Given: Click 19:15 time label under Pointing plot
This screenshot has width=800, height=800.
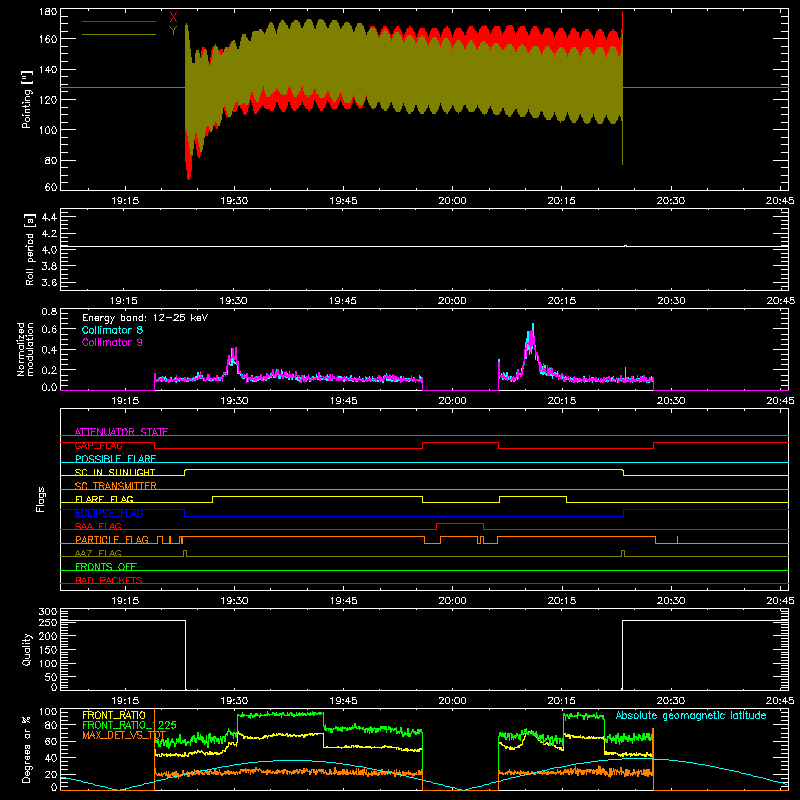Looking at the screenshot, I should pos(125,201).
